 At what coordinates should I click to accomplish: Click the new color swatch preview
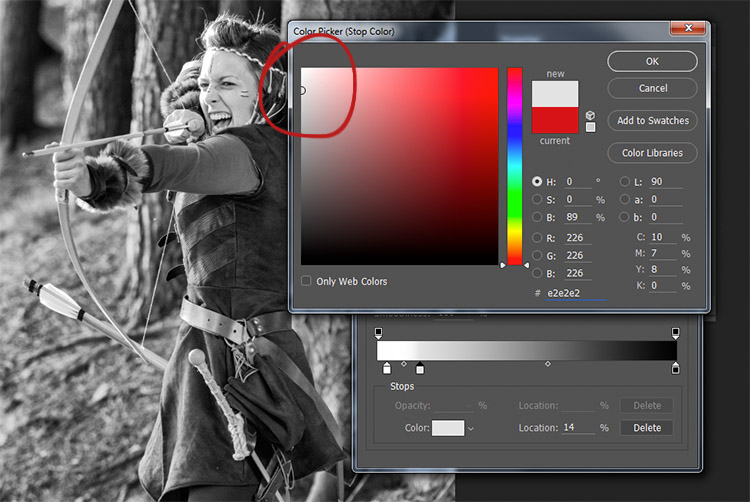[555, 94]
